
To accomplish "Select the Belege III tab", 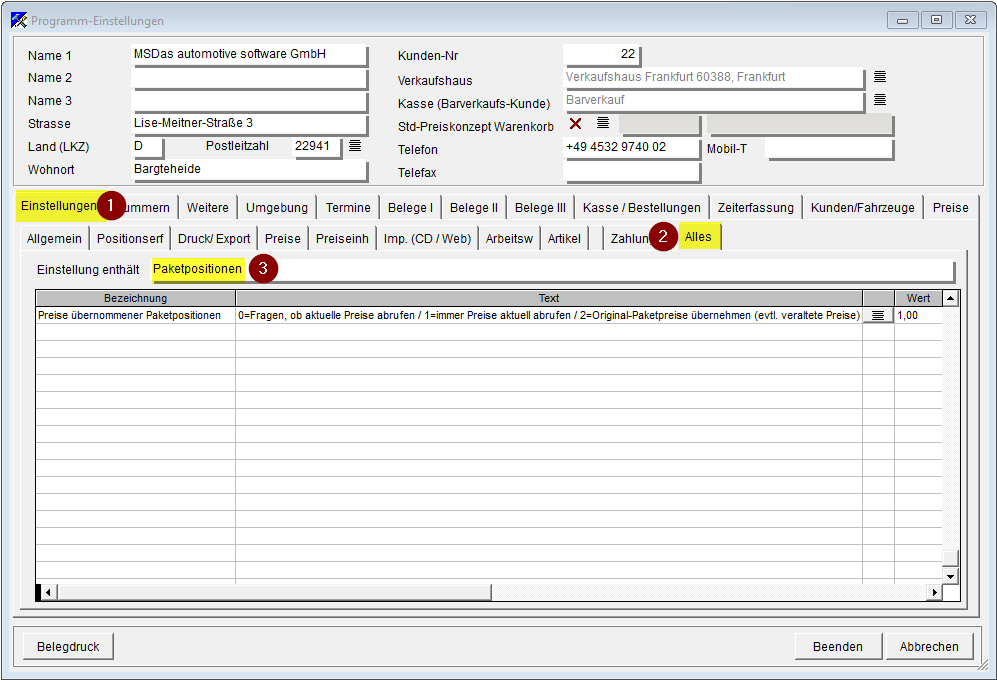I will pyautogui.click(x=540, y=208).
